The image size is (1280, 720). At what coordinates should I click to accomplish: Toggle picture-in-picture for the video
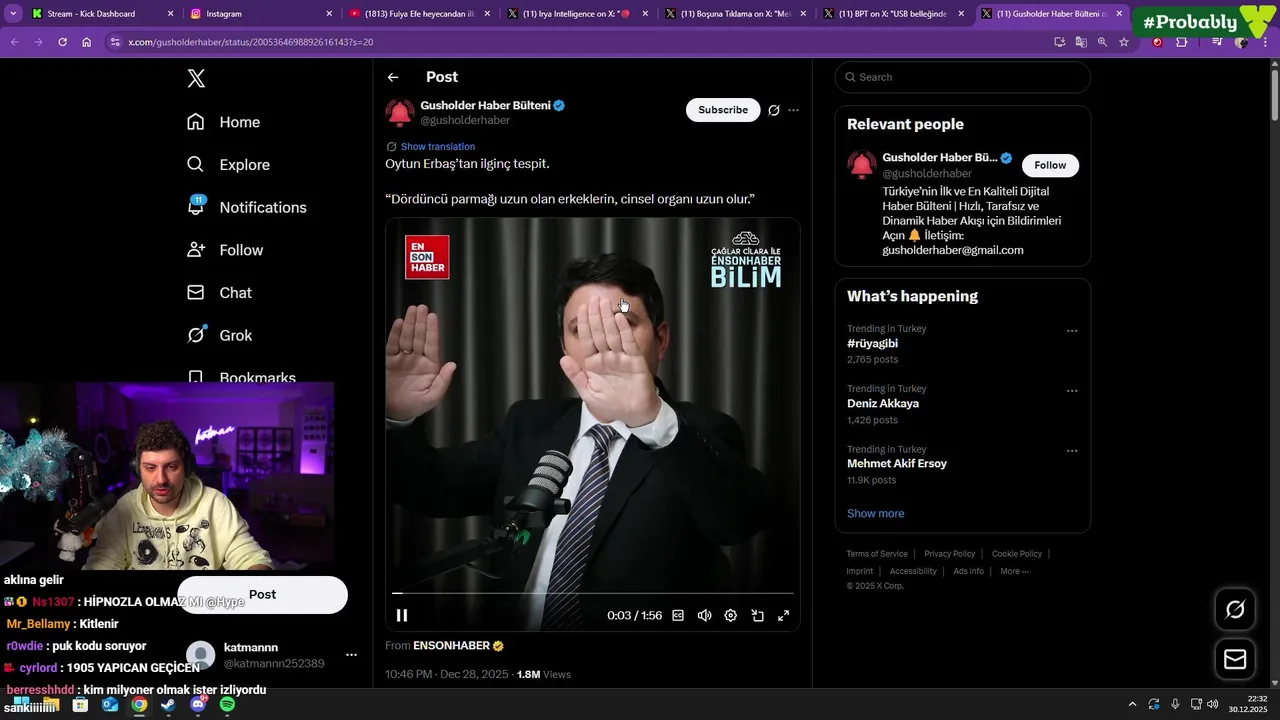pos(757,616)
